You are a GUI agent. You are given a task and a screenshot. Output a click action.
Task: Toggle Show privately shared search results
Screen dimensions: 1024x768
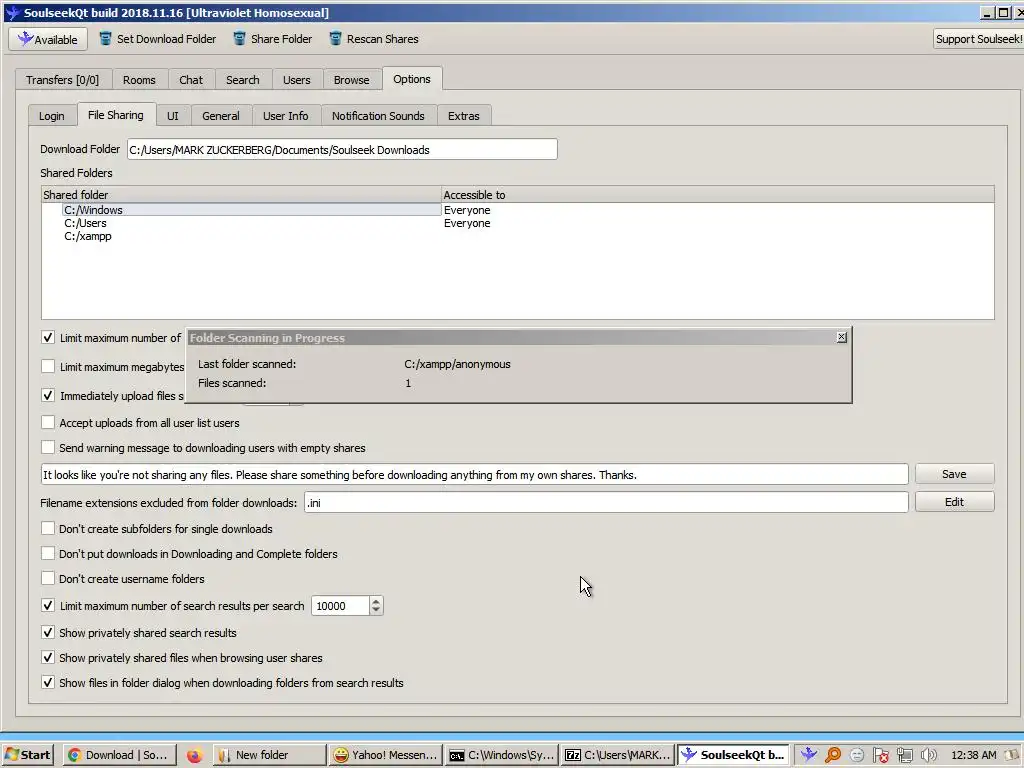click(x=48, y=632)
